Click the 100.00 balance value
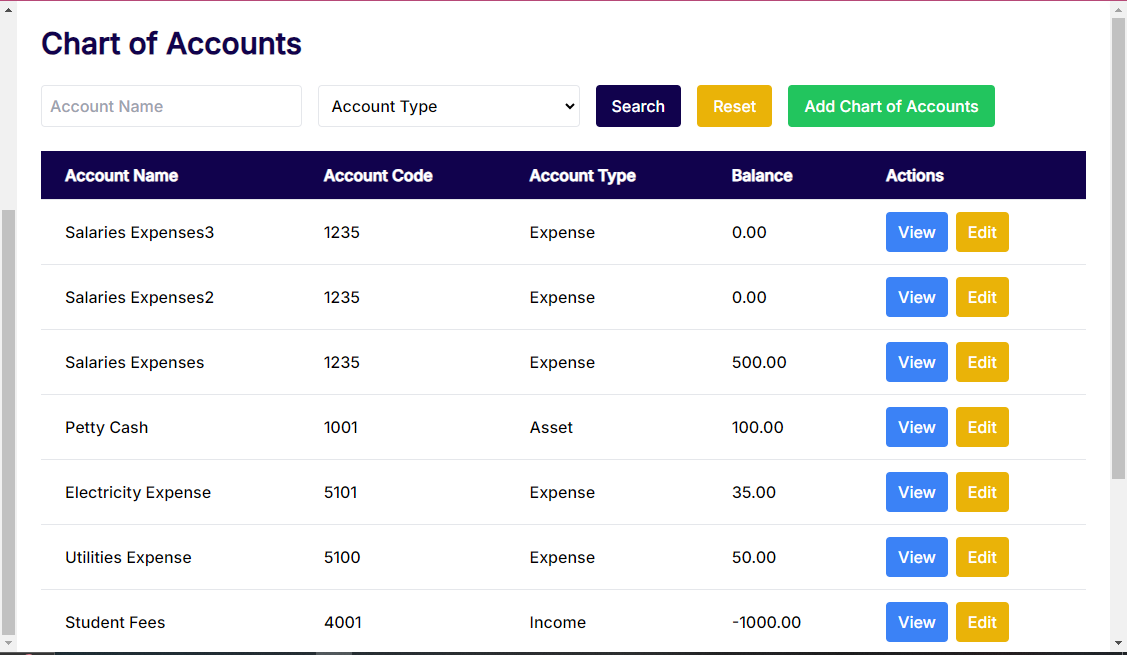 pyautogui.click(x=758, y=427)
